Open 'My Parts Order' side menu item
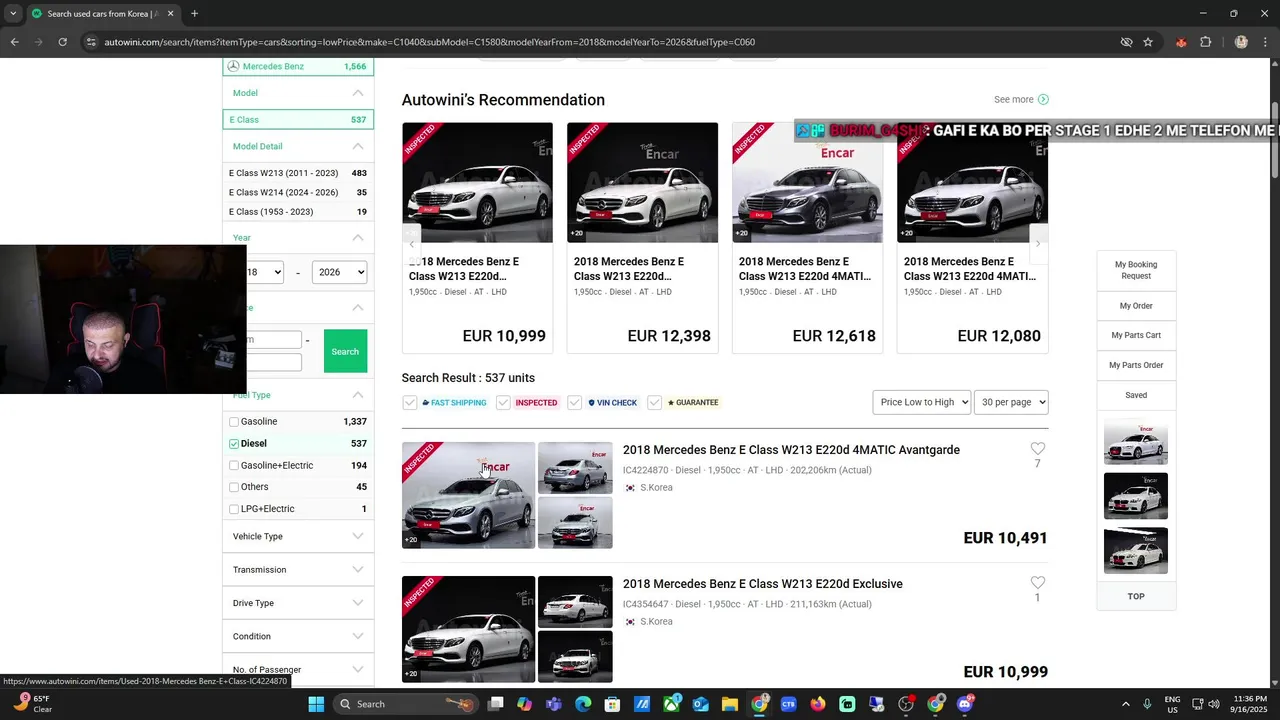This screenshot has height=720, width=1280. point(1136,365)
